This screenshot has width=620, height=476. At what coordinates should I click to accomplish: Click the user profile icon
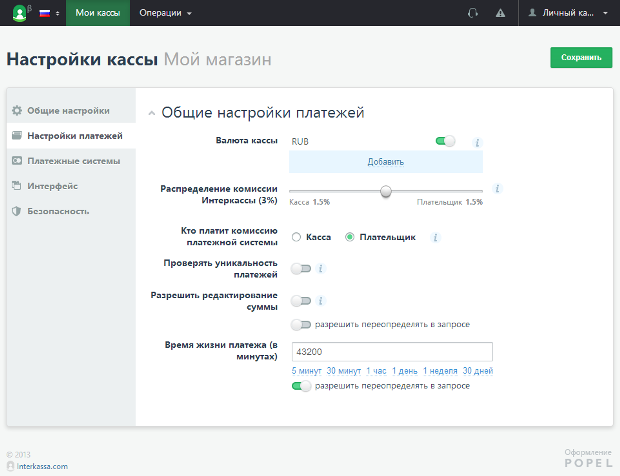pos(532,13)
